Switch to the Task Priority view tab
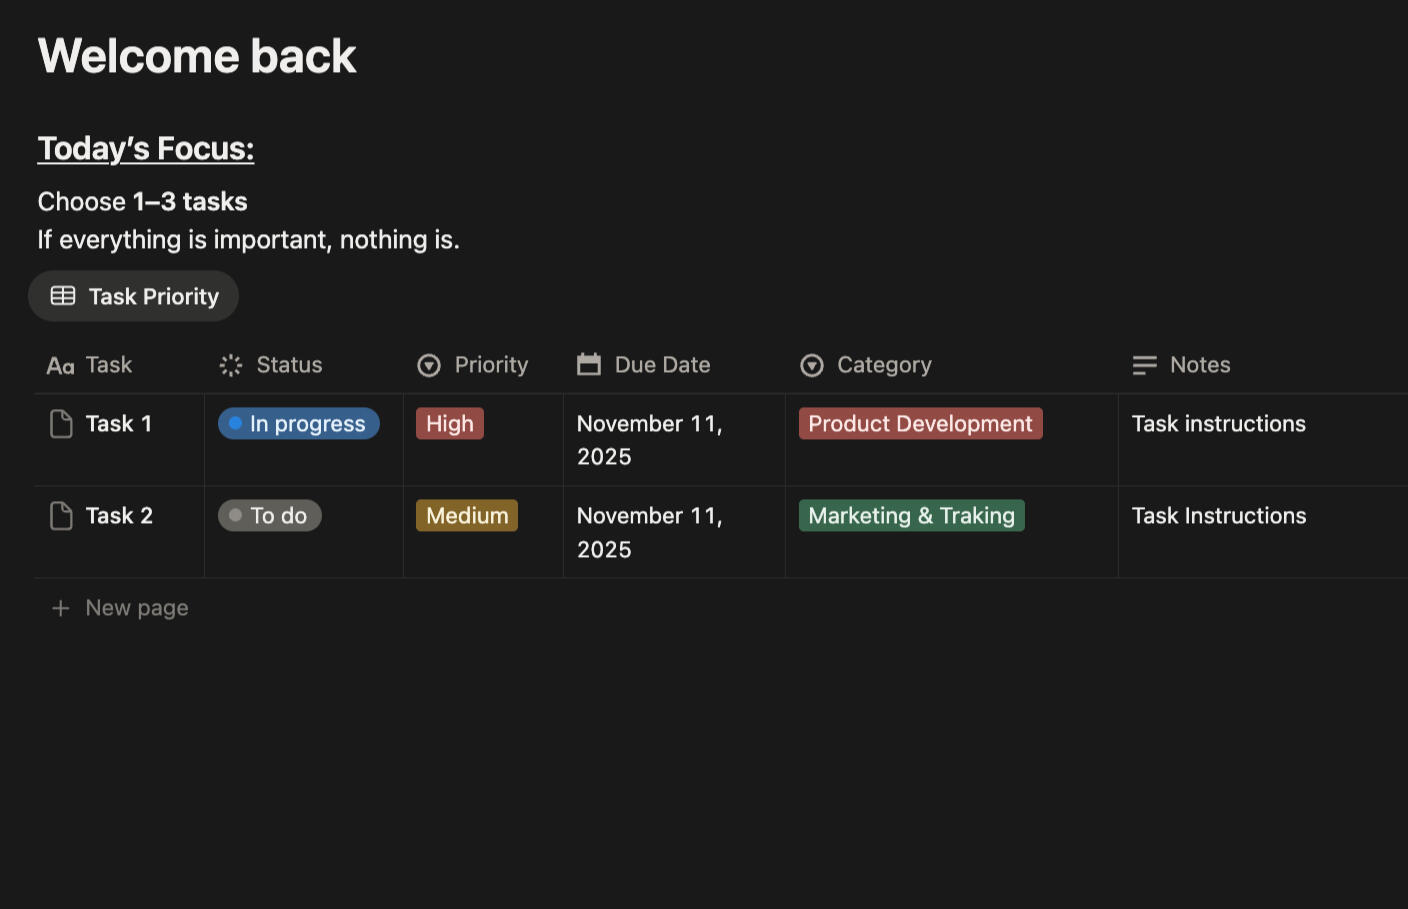The image size is (1408, 909). 134,296
